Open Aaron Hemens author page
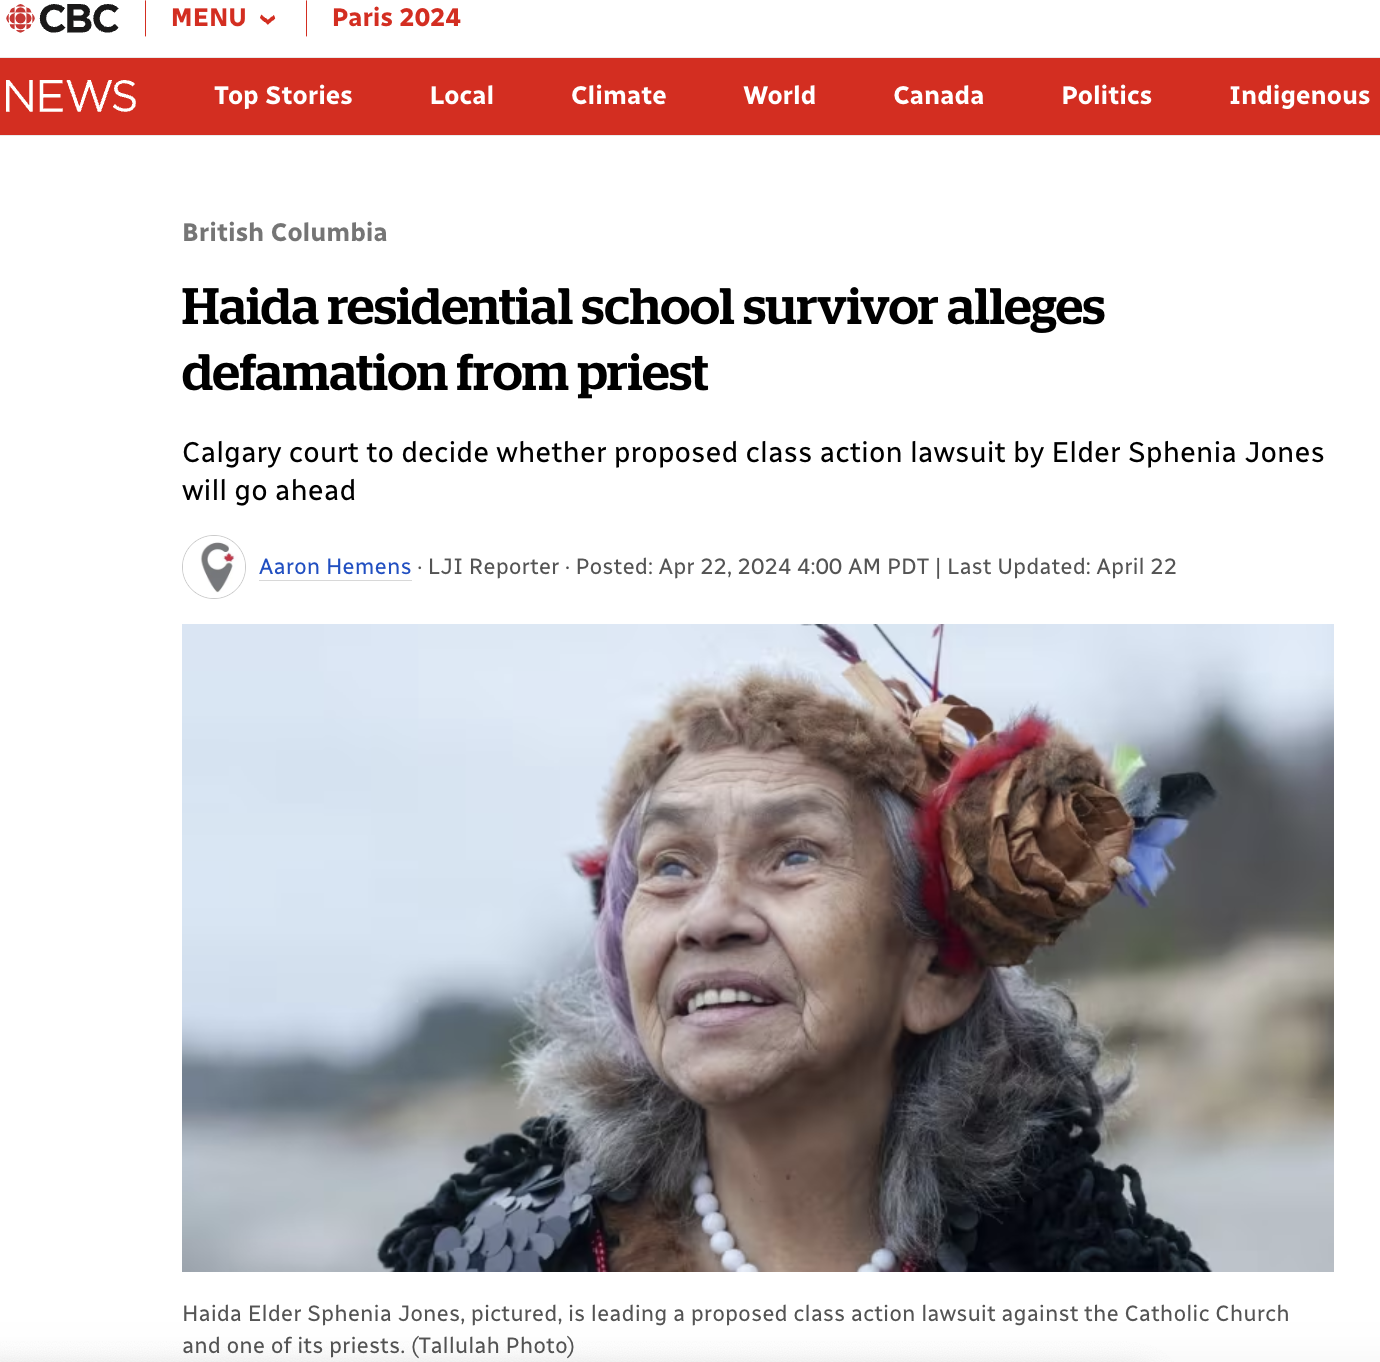 (335, 567)
